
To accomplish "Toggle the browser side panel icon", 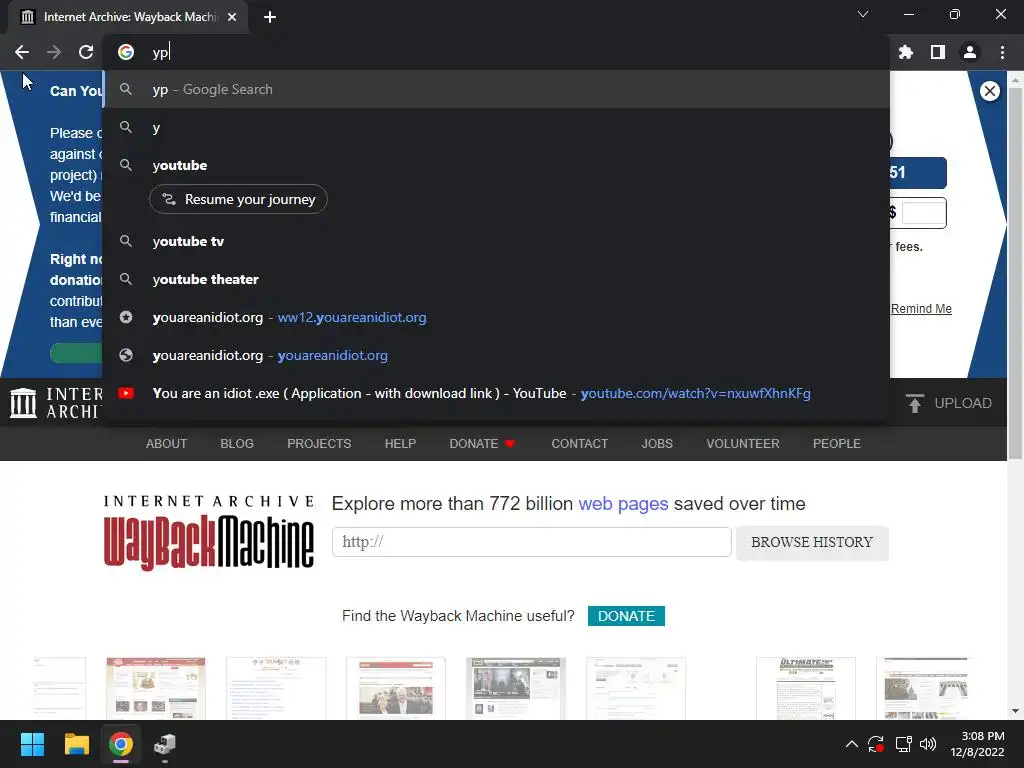I will (938, 52).
